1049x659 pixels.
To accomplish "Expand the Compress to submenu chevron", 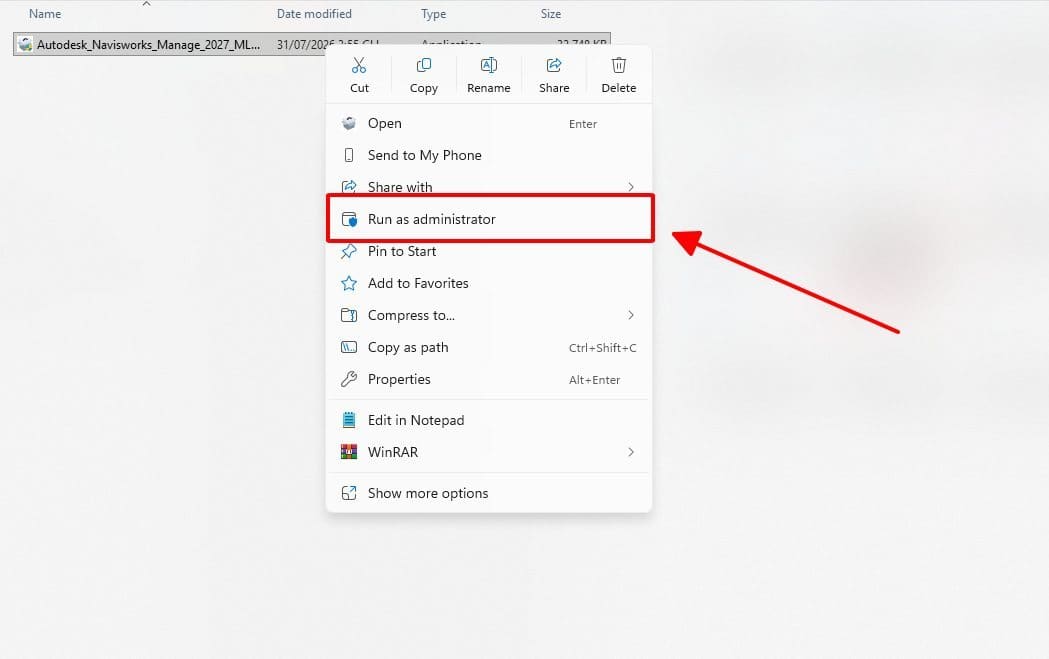I will (x=631, y=315).
